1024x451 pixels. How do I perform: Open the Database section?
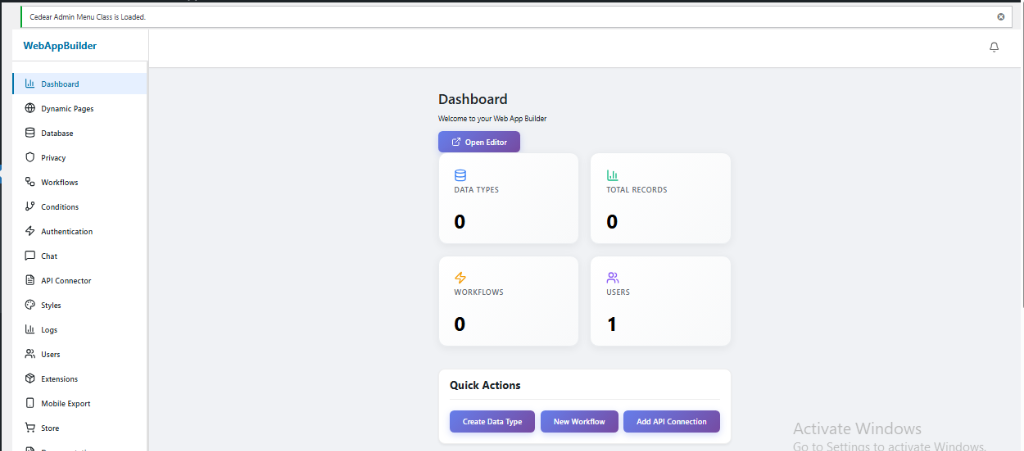[79, 133]
